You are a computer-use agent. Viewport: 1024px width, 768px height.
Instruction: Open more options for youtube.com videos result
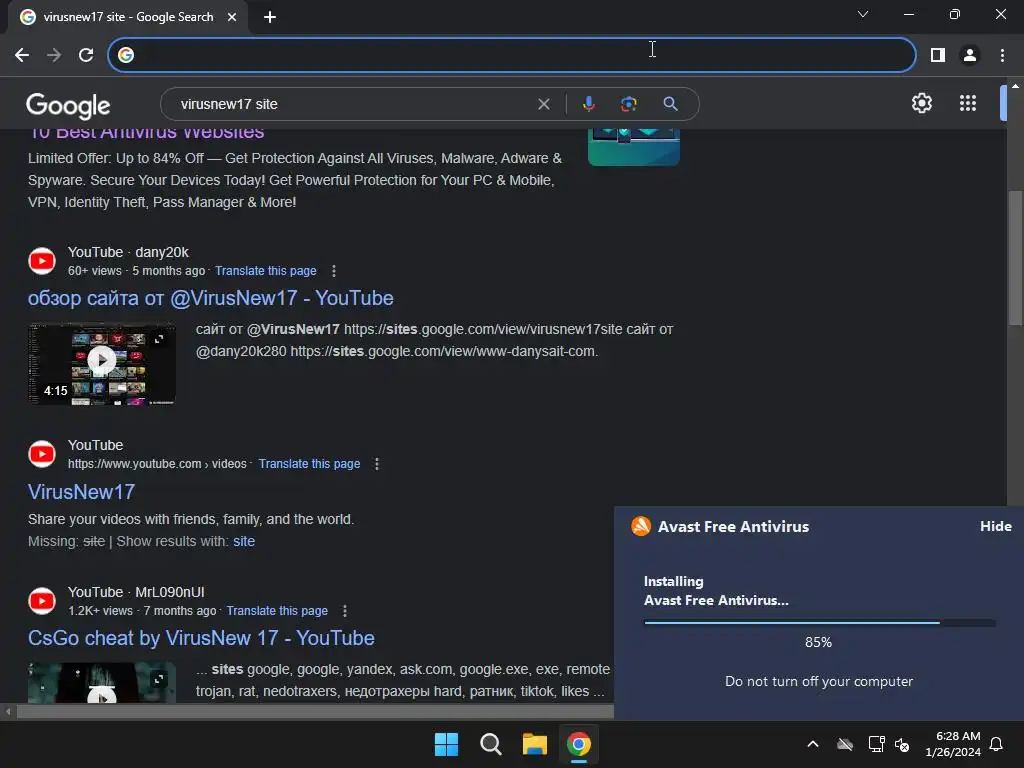(377, 464)
